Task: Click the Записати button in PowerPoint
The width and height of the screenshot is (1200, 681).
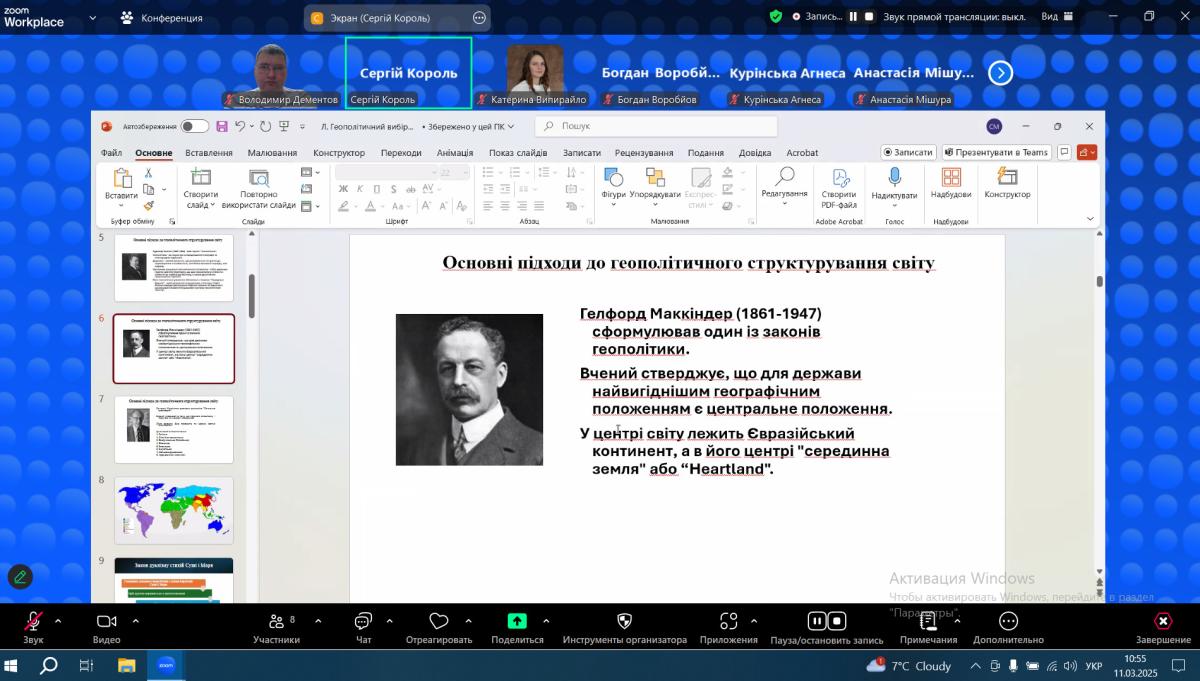Action: click(908, 153)
